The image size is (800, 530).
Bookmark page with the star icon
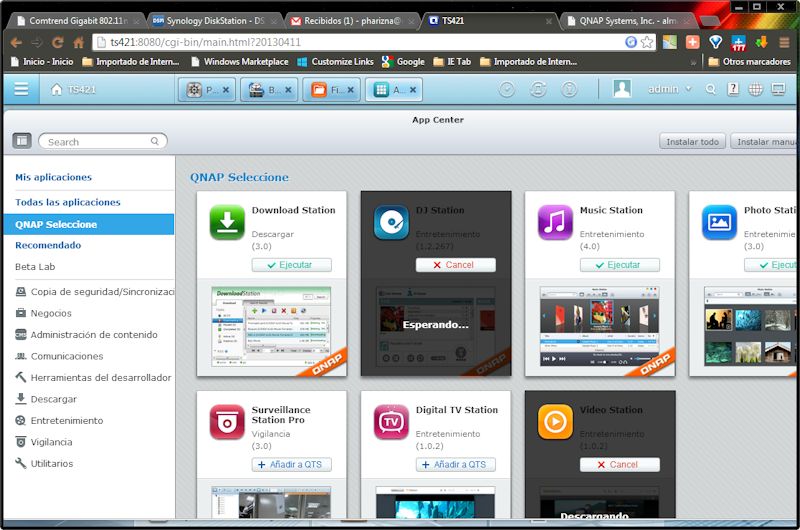coord(647,42)
